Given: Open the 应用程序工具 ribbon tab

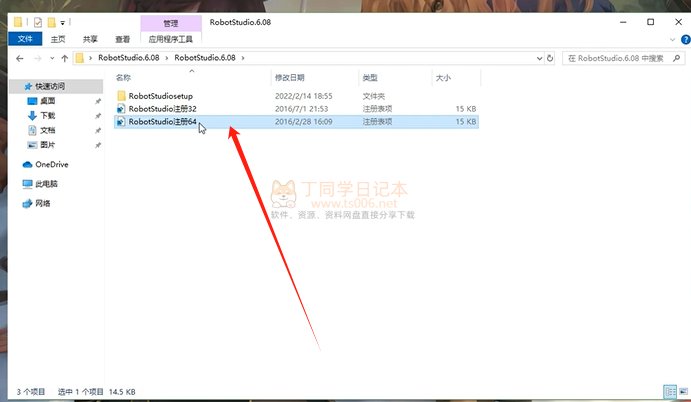Looking at the screenshot, I should pyautogui.click(x=171, y=39).
